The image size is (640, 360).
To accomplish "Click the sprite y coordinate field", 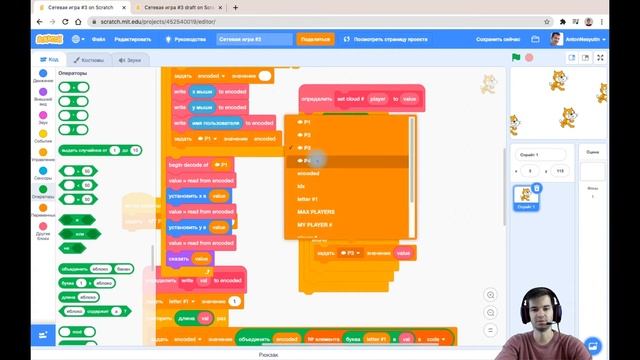I will 560,171.
